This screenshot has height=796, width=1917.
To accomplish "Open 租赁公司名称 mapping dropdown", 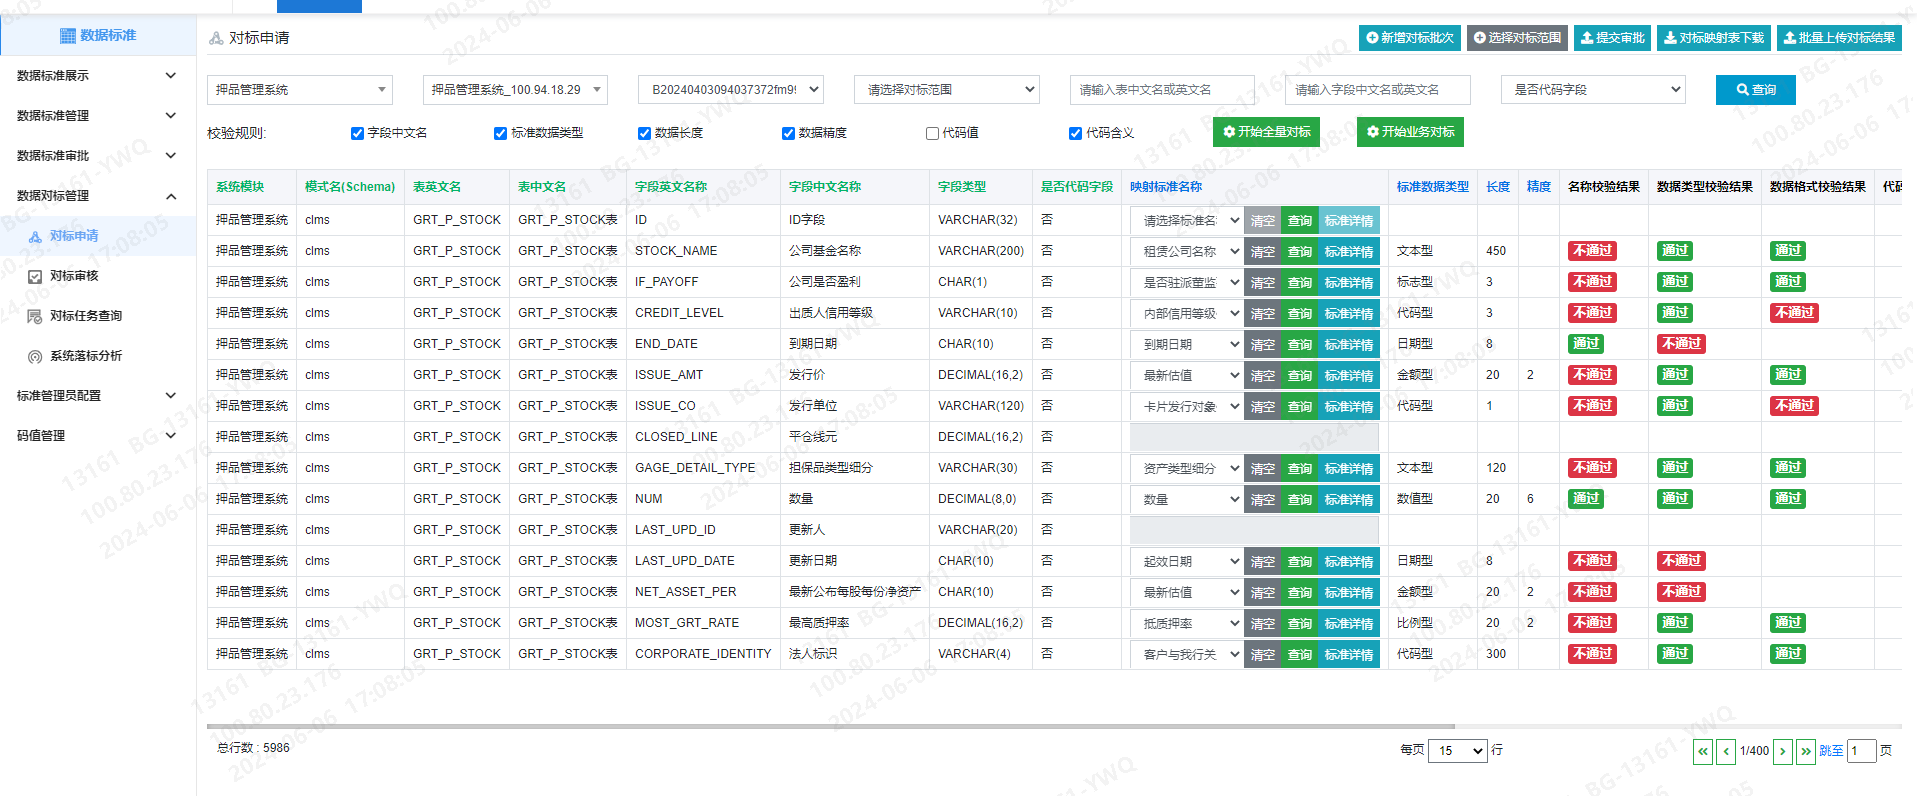I will (1187, 252).
